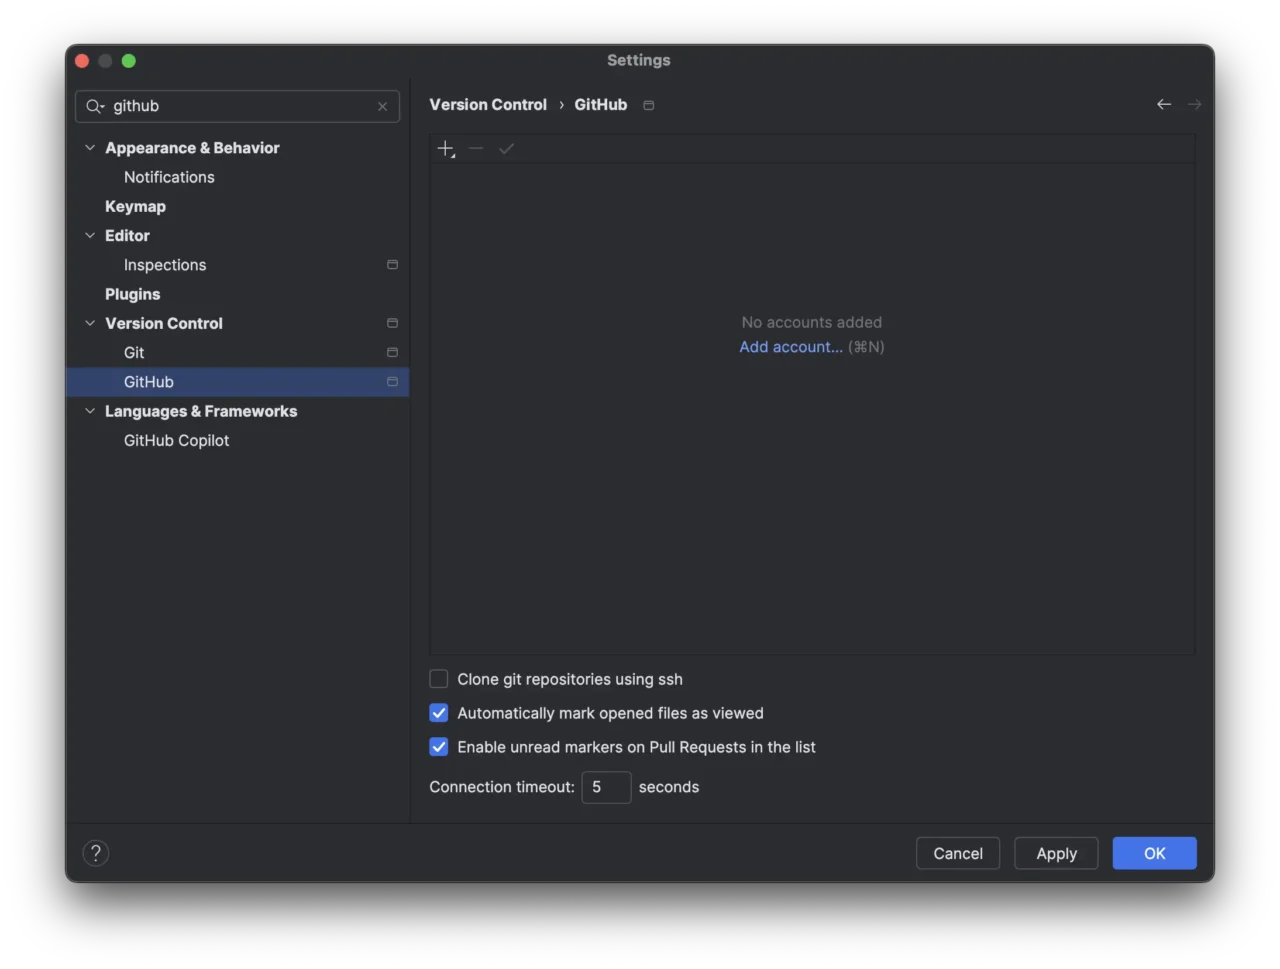Click the red close window button
The height and width of the screenshot is (969, 1280).
82,61
